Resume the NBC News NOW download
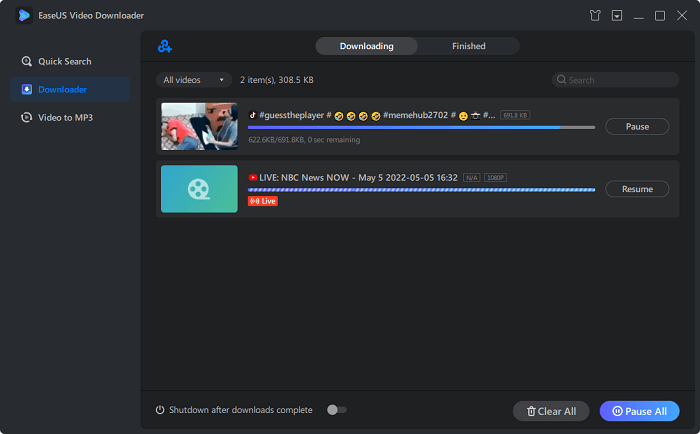Screen dimensions: 700x434 tap(637, 189)
